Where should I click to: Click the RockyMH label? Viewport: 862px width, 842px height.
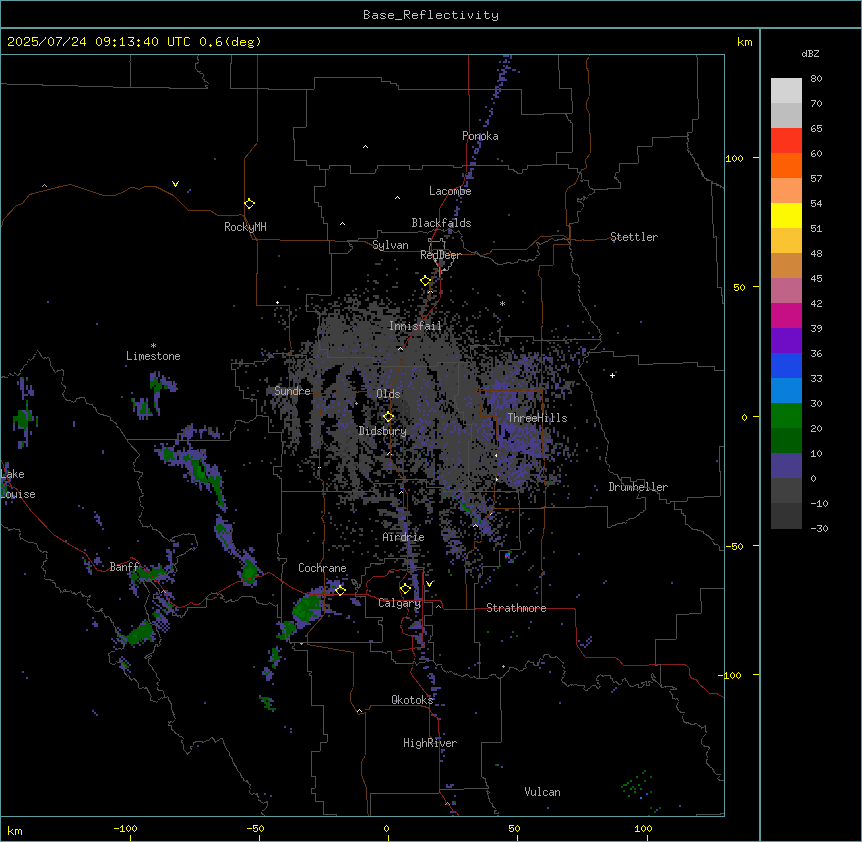coord(245,227)
